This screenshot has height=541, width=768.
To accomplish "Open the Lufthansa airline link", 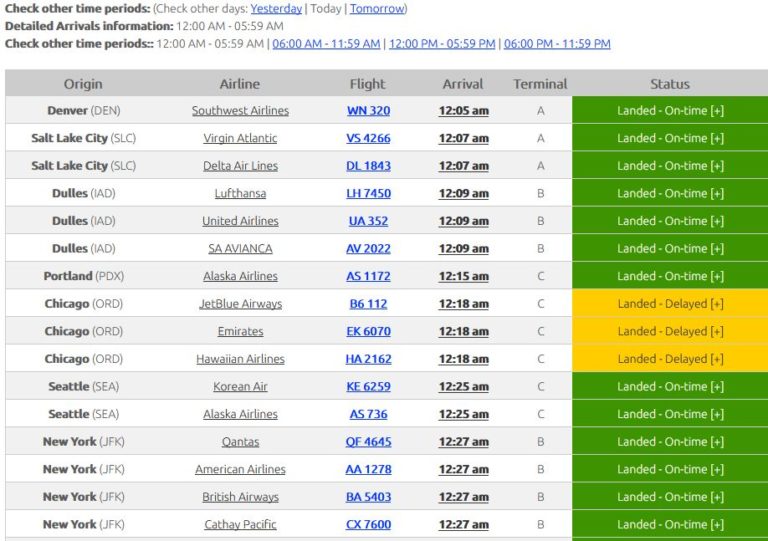I will click(240, 193).
